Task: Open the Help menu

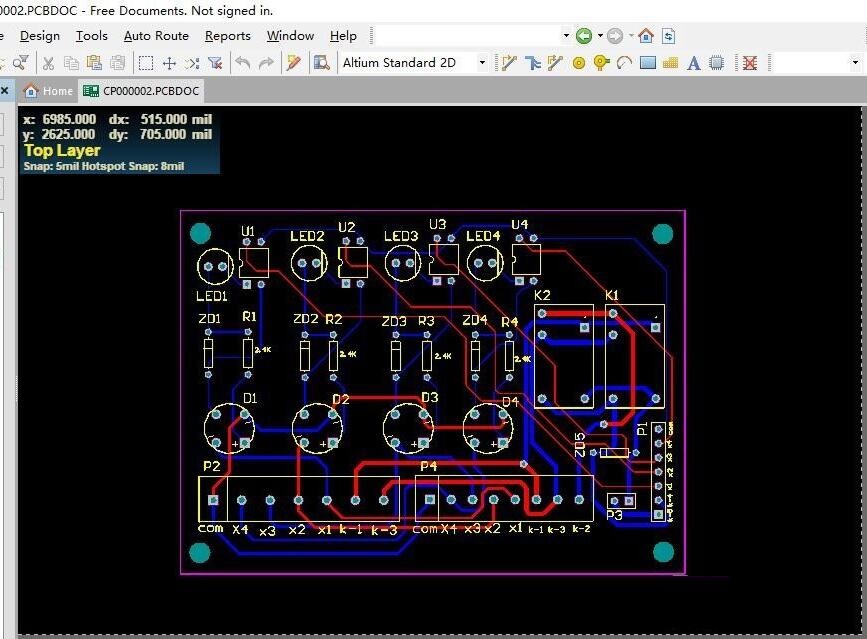Action: point(343,36)
